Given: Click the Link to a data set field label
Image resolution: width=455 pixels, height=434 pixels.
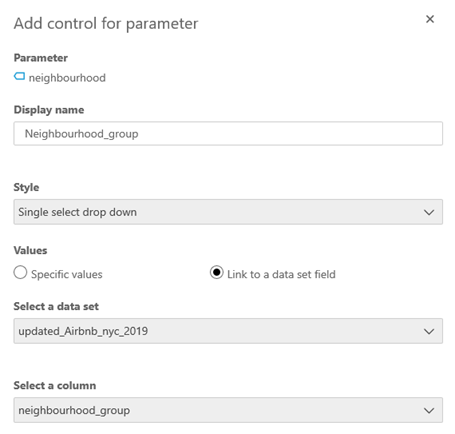Looking at the screenshot, I should pos(281,274).
